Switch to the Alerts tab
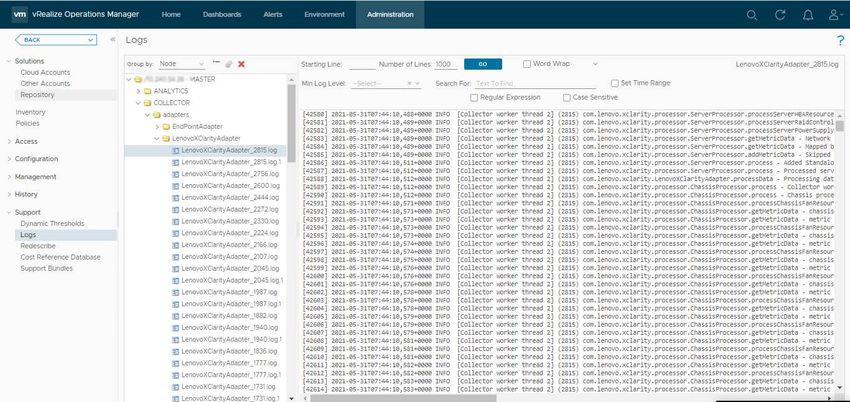Viewport: 850px width, 402px height. click(x=273, y=15)
